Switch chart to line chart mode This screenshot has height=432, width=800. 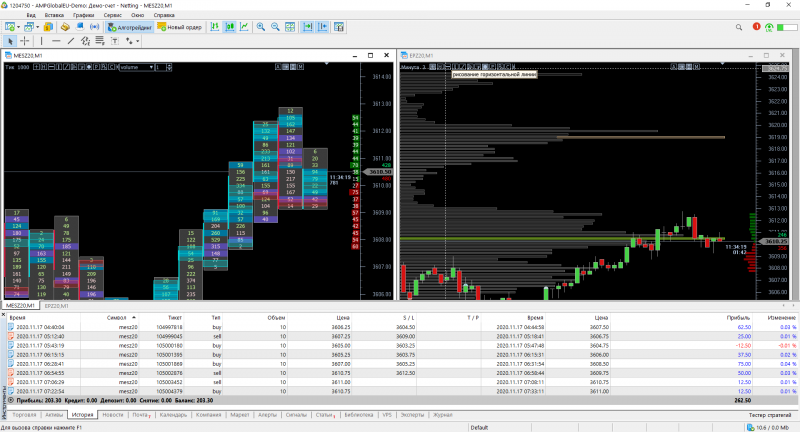coord(244,27)
